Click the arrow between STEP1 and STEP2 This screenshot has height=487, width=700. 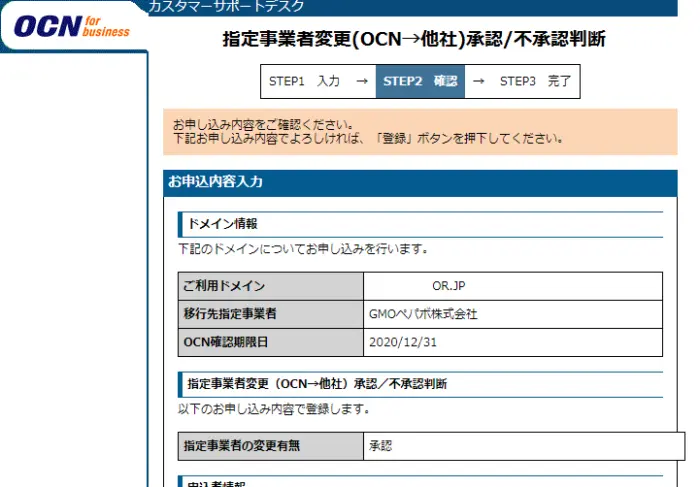362,81
